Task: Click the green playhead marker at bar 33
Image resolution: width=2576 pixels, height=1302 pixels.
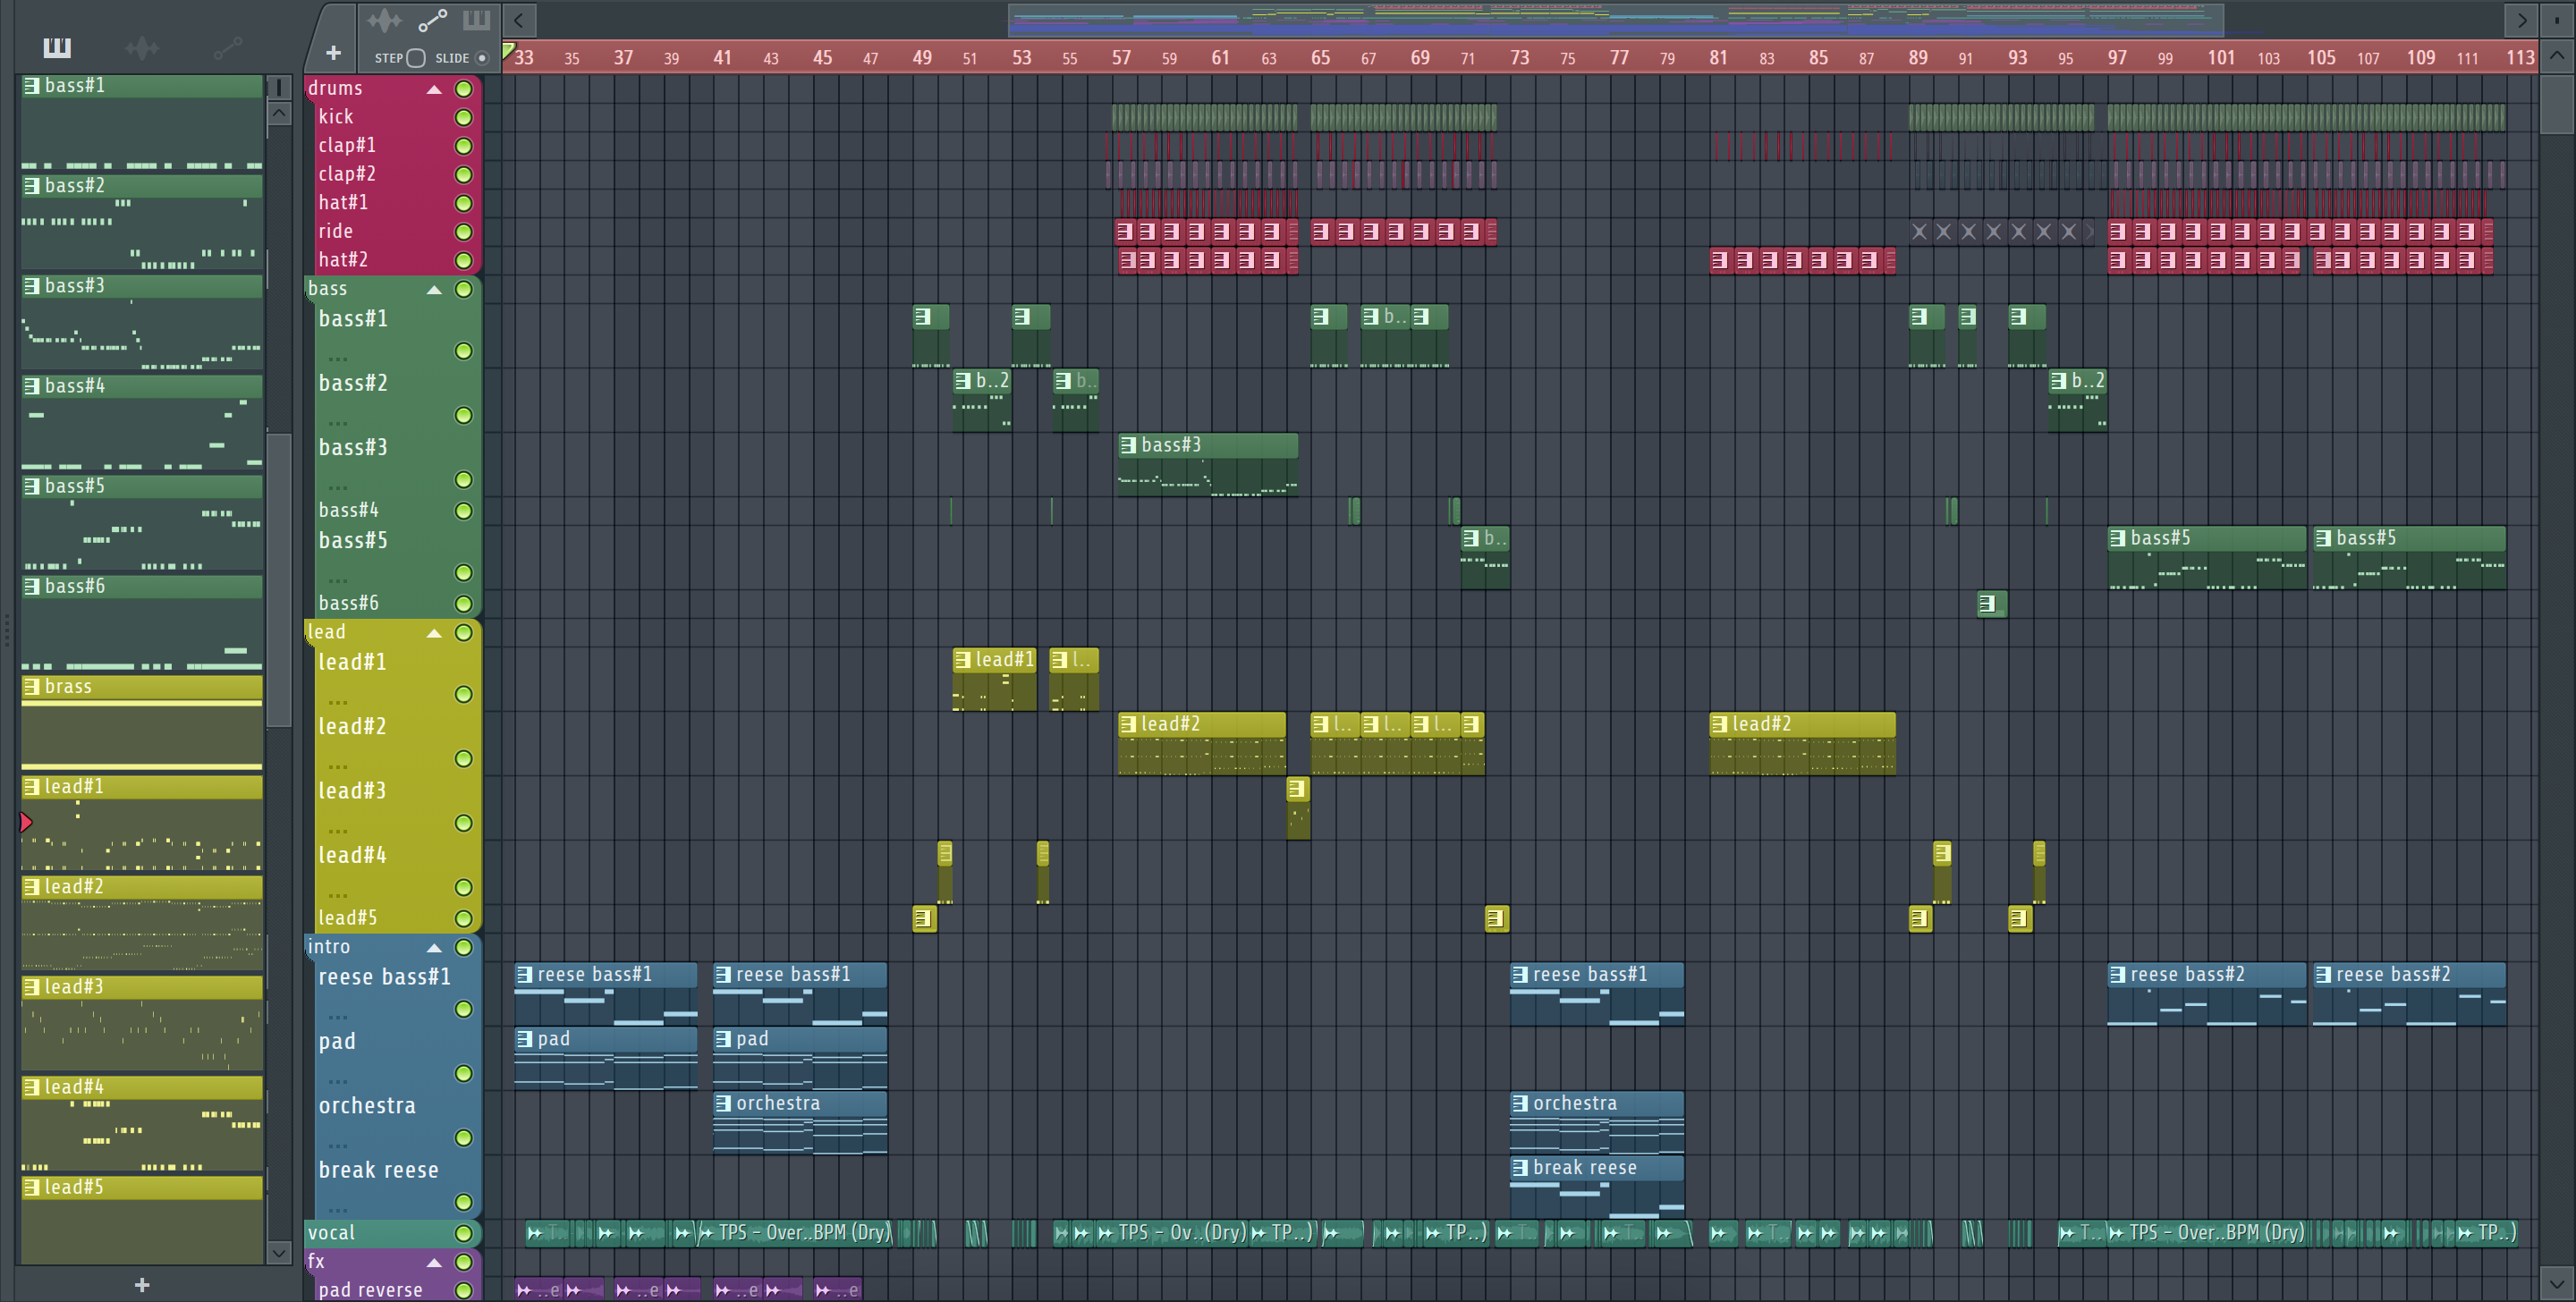Action: click(x=509, y=50)
